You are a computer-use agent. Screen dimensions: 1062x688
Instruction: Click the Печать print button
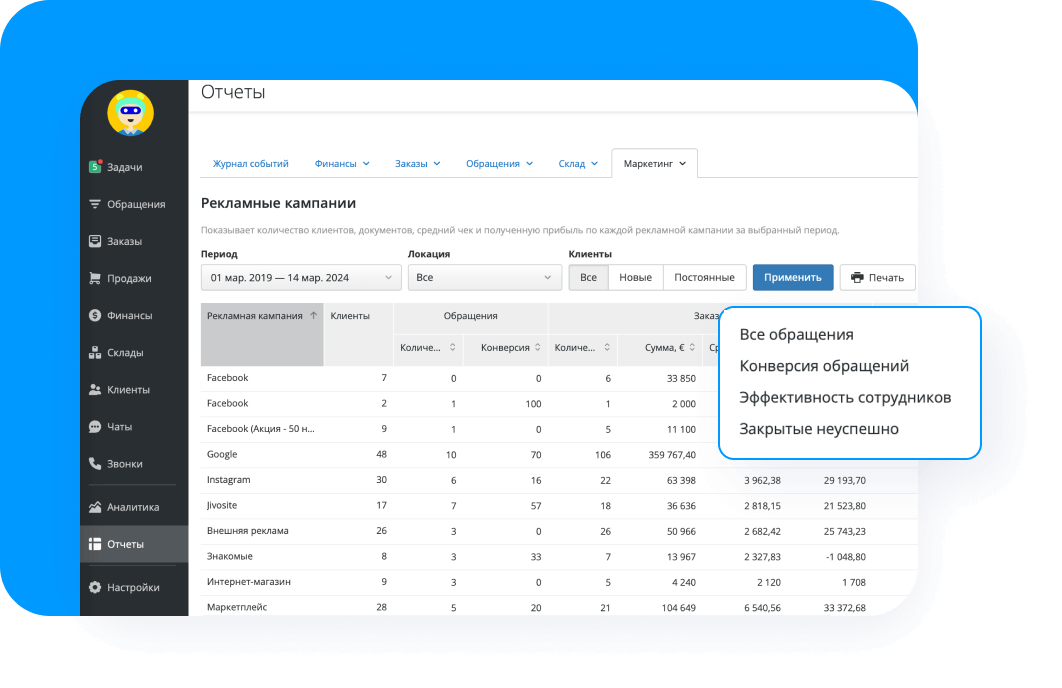(x=877, y=278)
